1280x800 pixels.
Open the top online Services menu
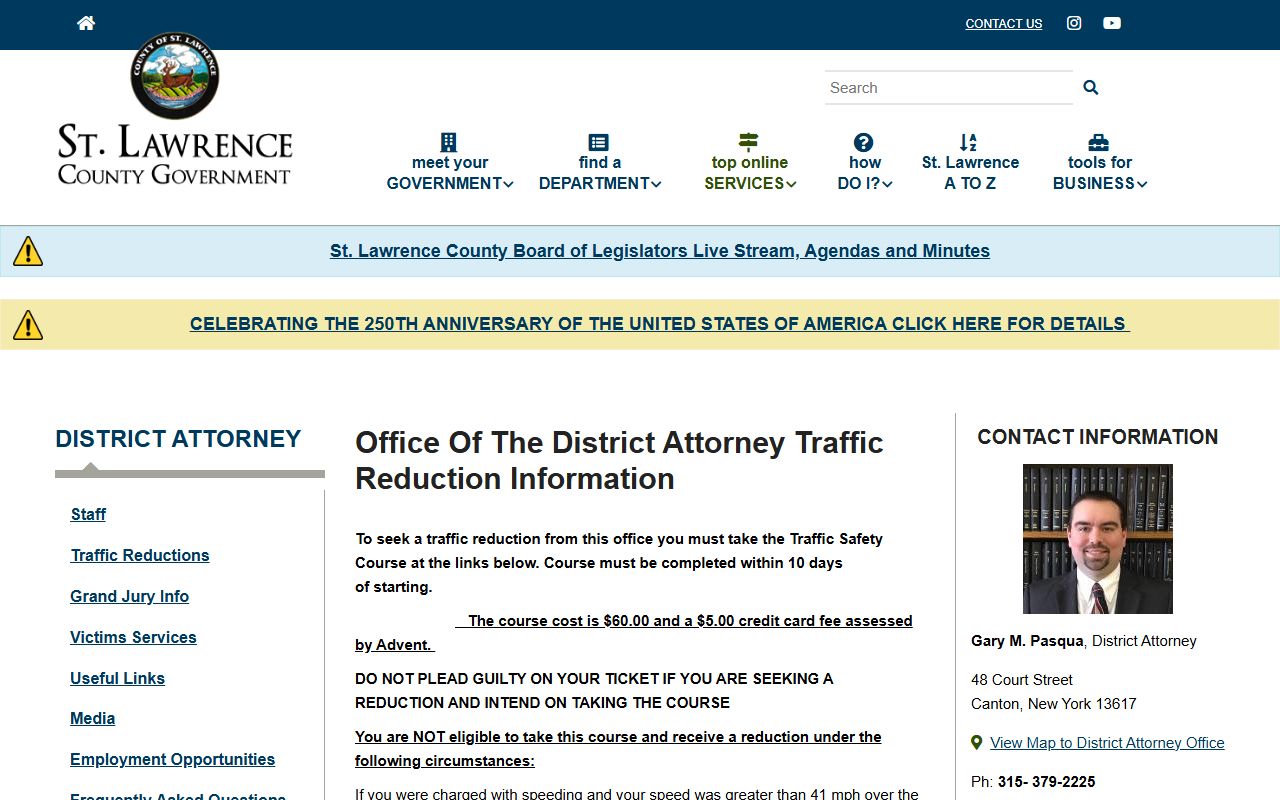click(750, 163)
